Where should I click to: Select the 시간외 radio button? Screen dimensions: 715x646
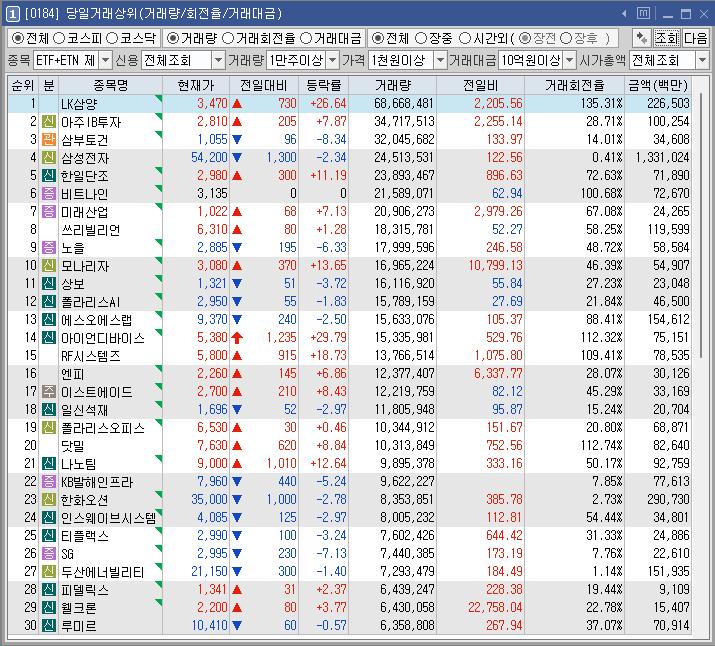click(x=465, y=38)
